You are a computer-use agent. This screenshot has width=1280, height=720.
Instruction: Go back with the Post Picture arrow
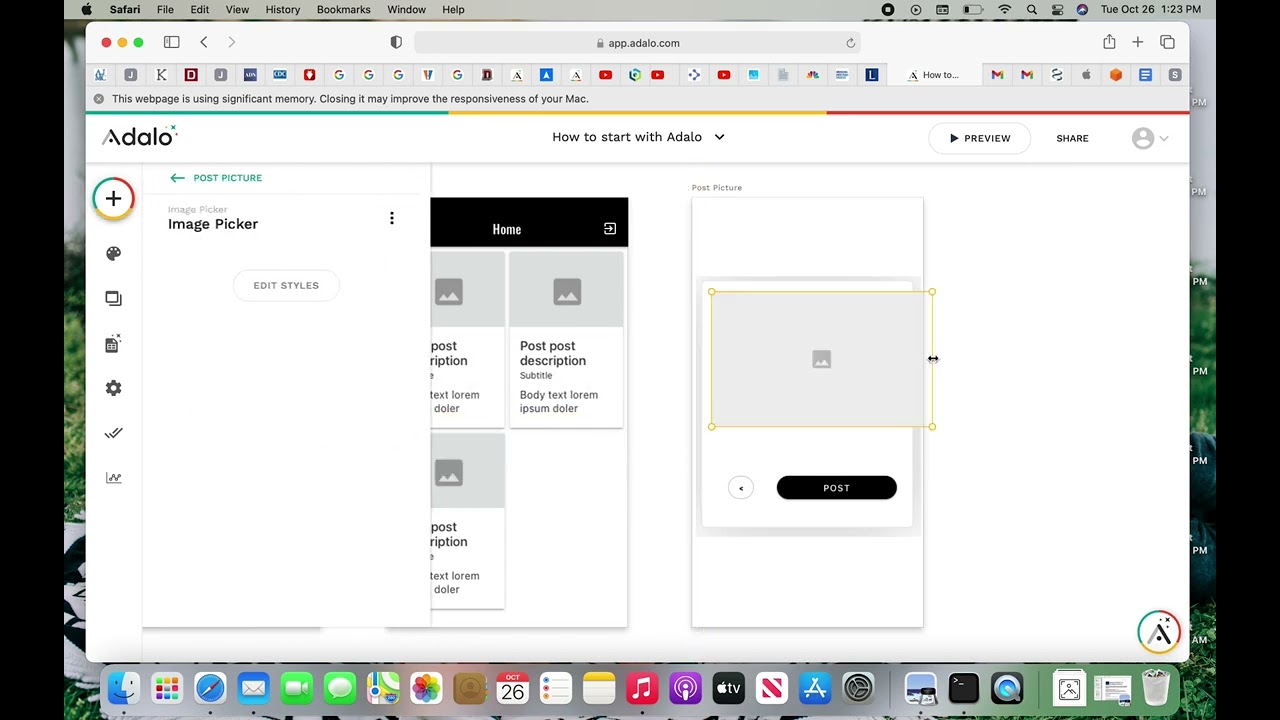pos(177,178)
